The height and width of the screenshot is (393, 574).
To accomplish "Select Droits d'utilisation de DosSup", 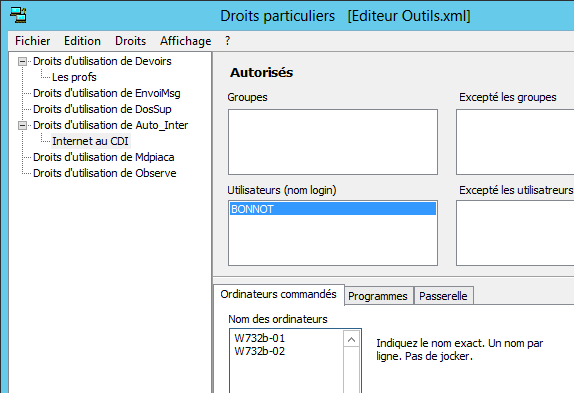I will click(x=102, y=109).
